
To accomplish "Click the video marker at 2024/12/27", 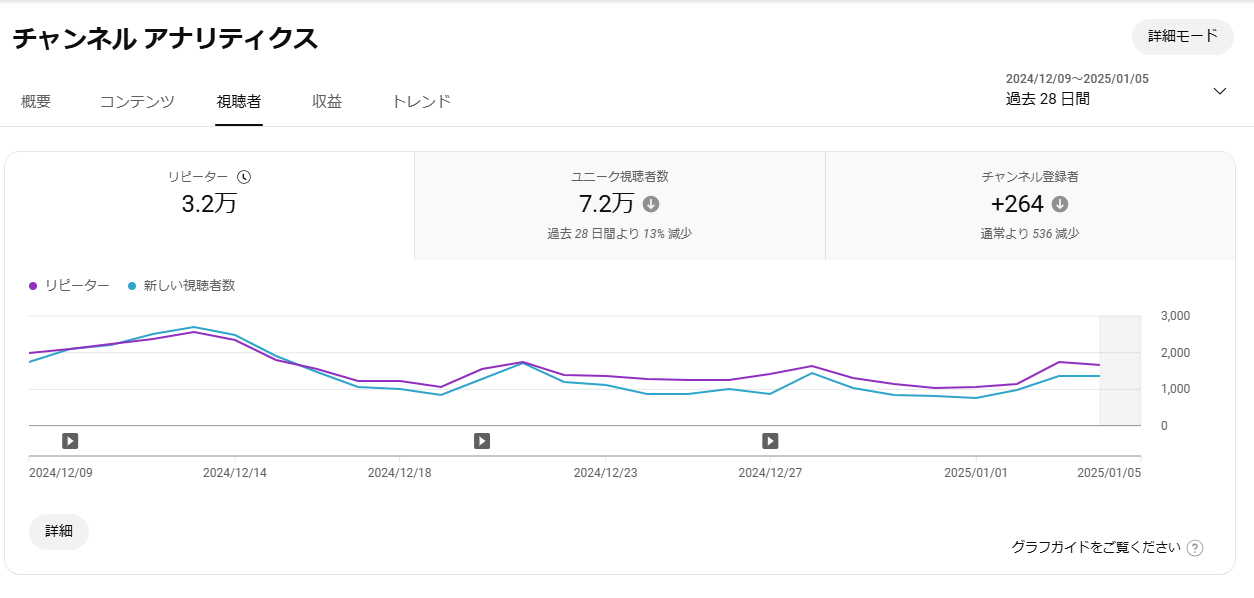I will pos(770,441).
